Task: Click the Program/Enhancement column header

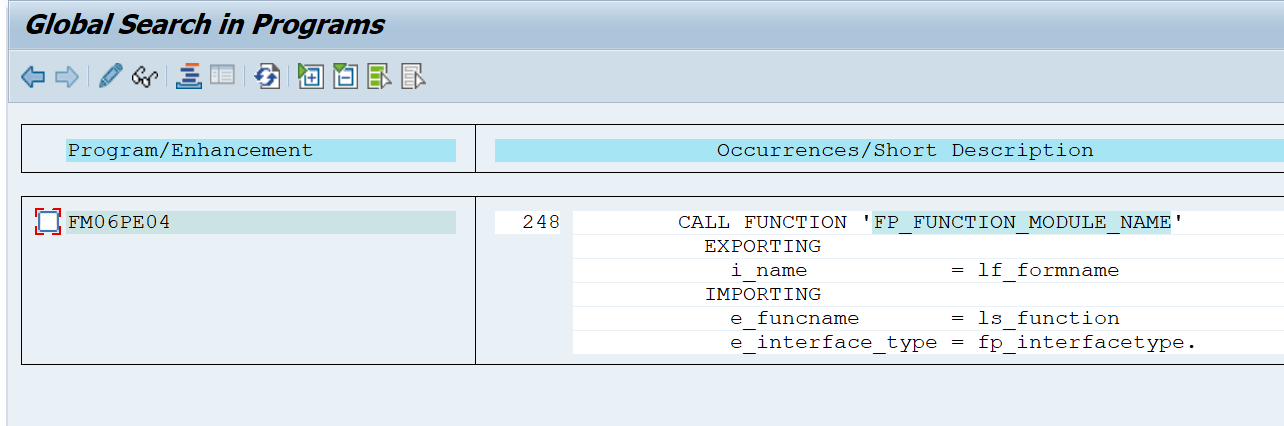Action: [x=190, y=151]
